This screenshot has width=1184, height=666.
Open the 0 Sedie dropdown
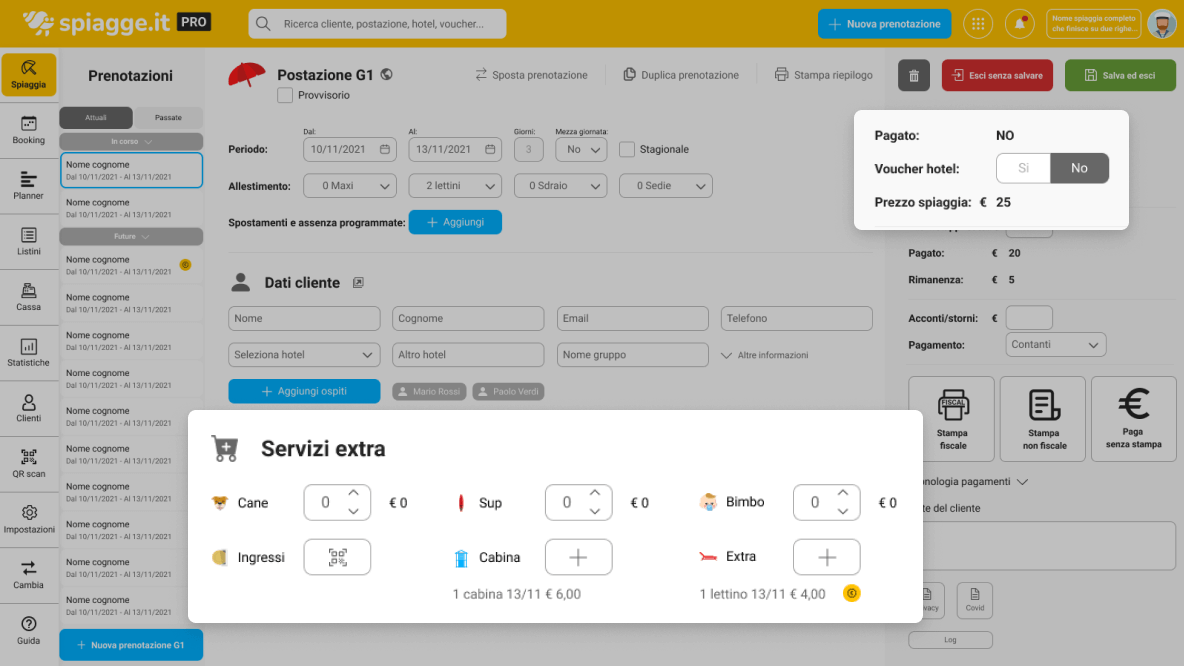click(x=665, y=186)
